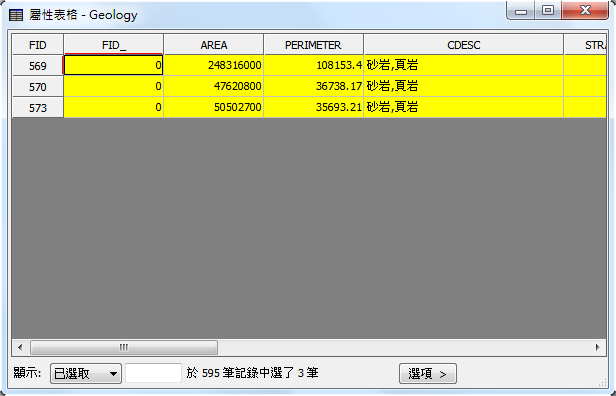Select the FID_ column header
Viewport: 616px width, 396px height.
coord(114,45)
